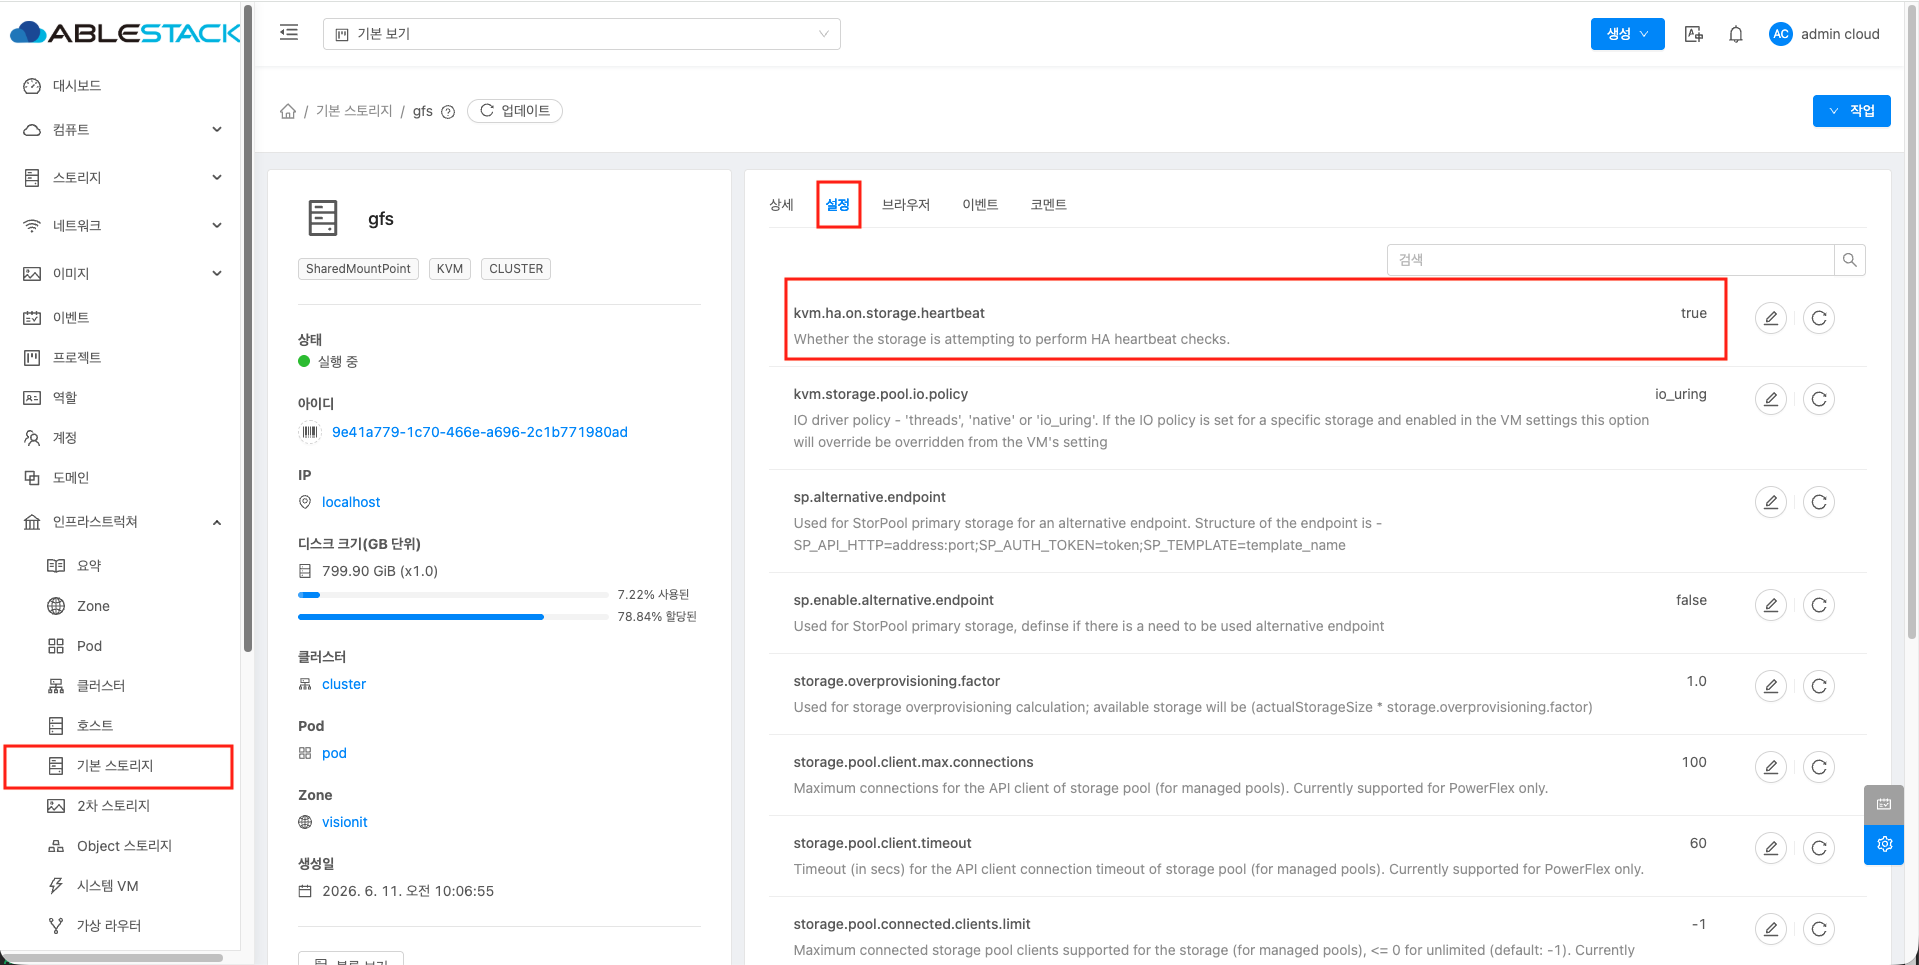The height and width of the screenshot is (965, 1919).
Task: Open the notifications bell
Action: point(1736,34)
